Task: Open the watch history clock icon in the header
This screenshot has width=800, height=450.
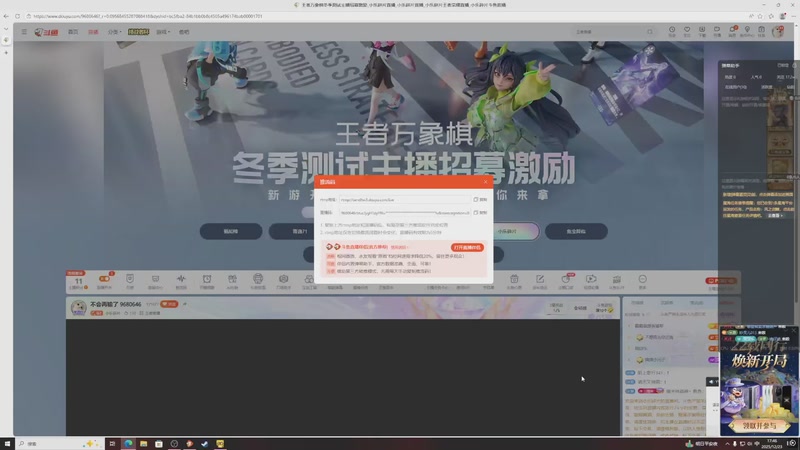Action: coord(672,30)
